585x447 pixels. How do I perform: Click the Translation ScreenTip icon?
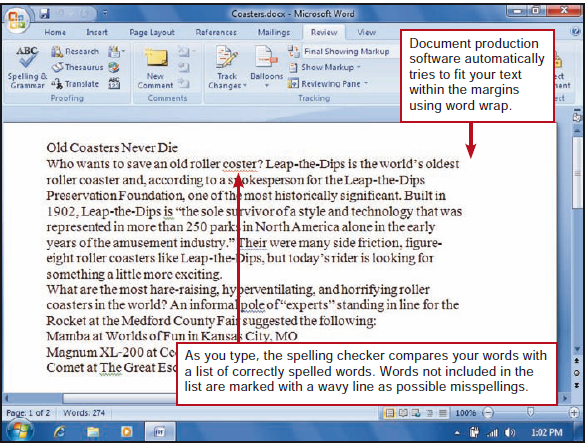point(113,51)
